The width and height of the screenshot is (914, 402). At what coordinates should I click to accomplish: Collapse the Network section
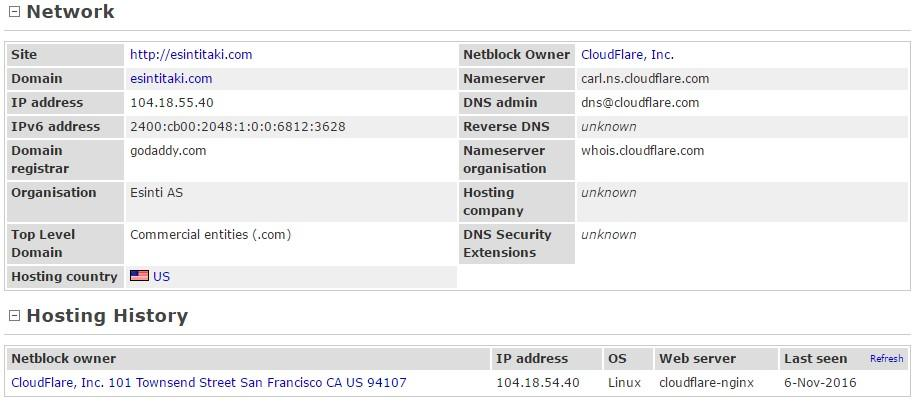(14, 13)
